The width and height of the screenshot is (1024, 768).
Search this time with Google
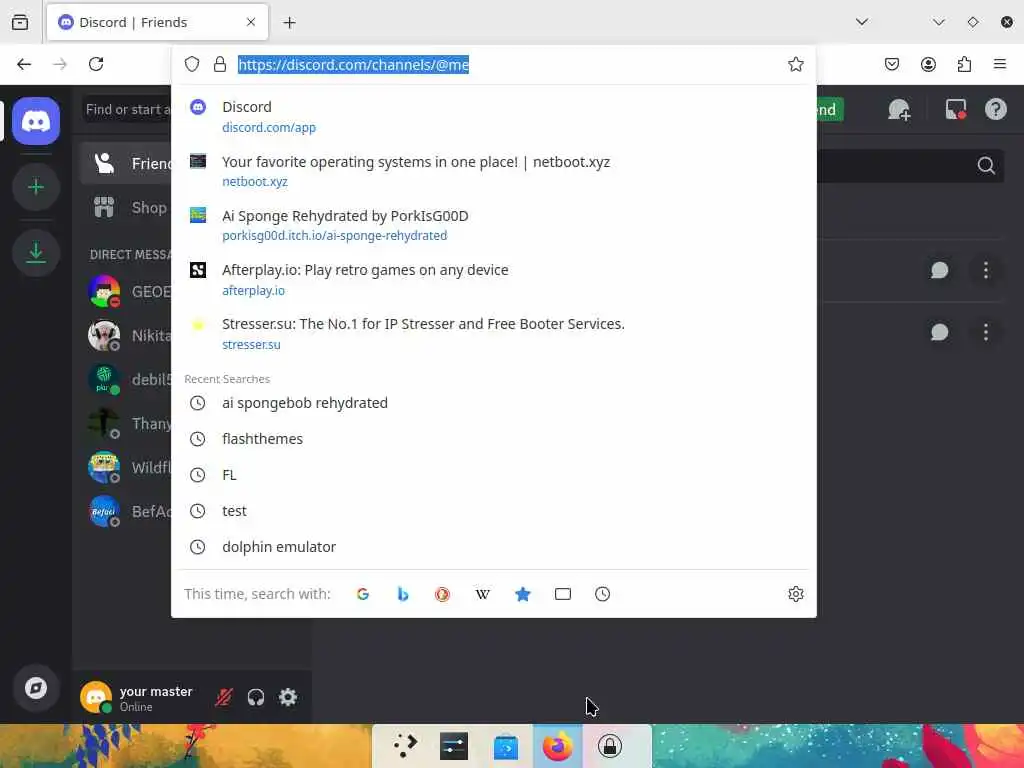pyautogui.click(x=363, y=594)
